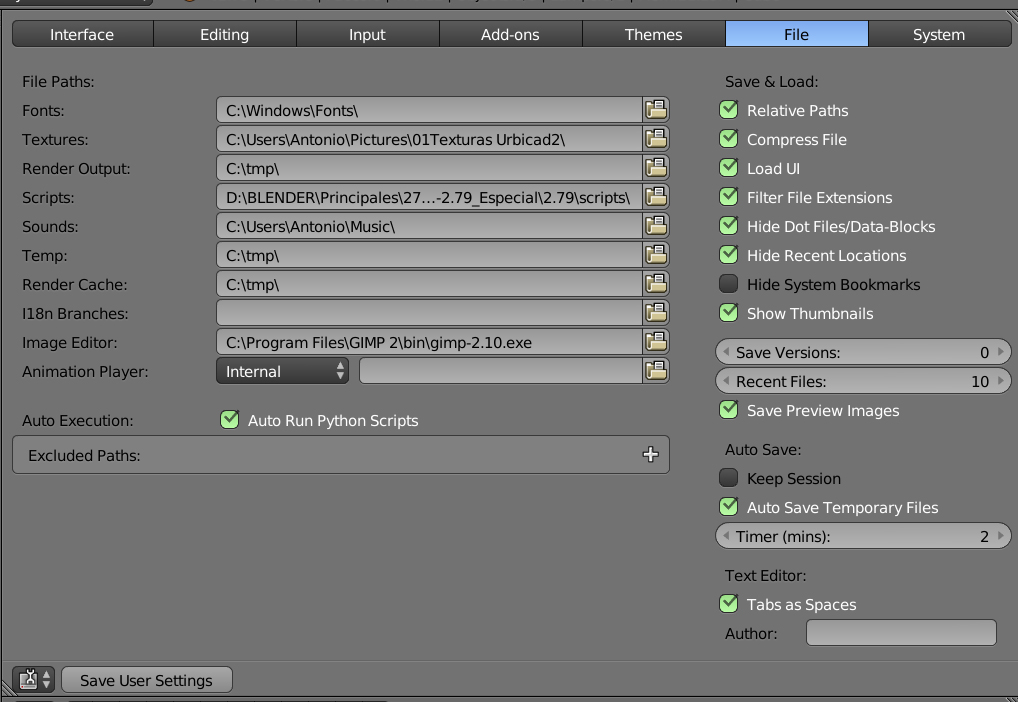Viewport: 1018px width, 702px height.
Task: Open the Themes tab
Action: (x=653, y=34)
